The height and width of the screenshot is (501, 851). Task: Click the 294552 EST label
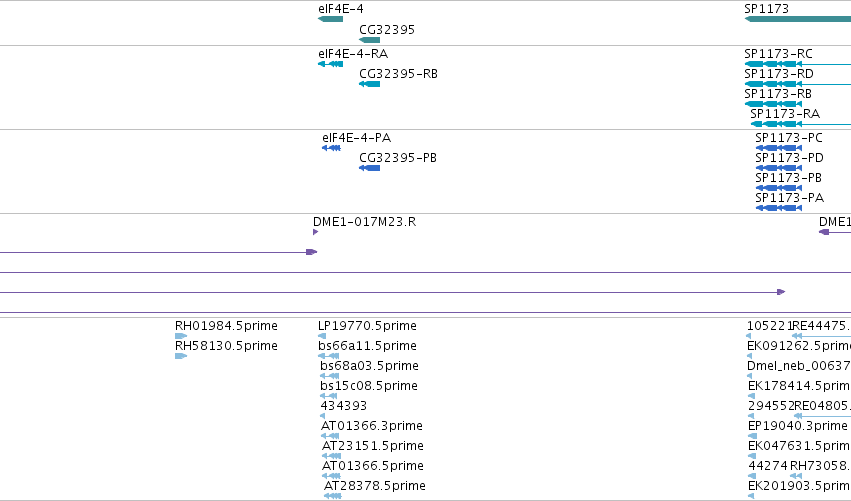click(771, 406)
